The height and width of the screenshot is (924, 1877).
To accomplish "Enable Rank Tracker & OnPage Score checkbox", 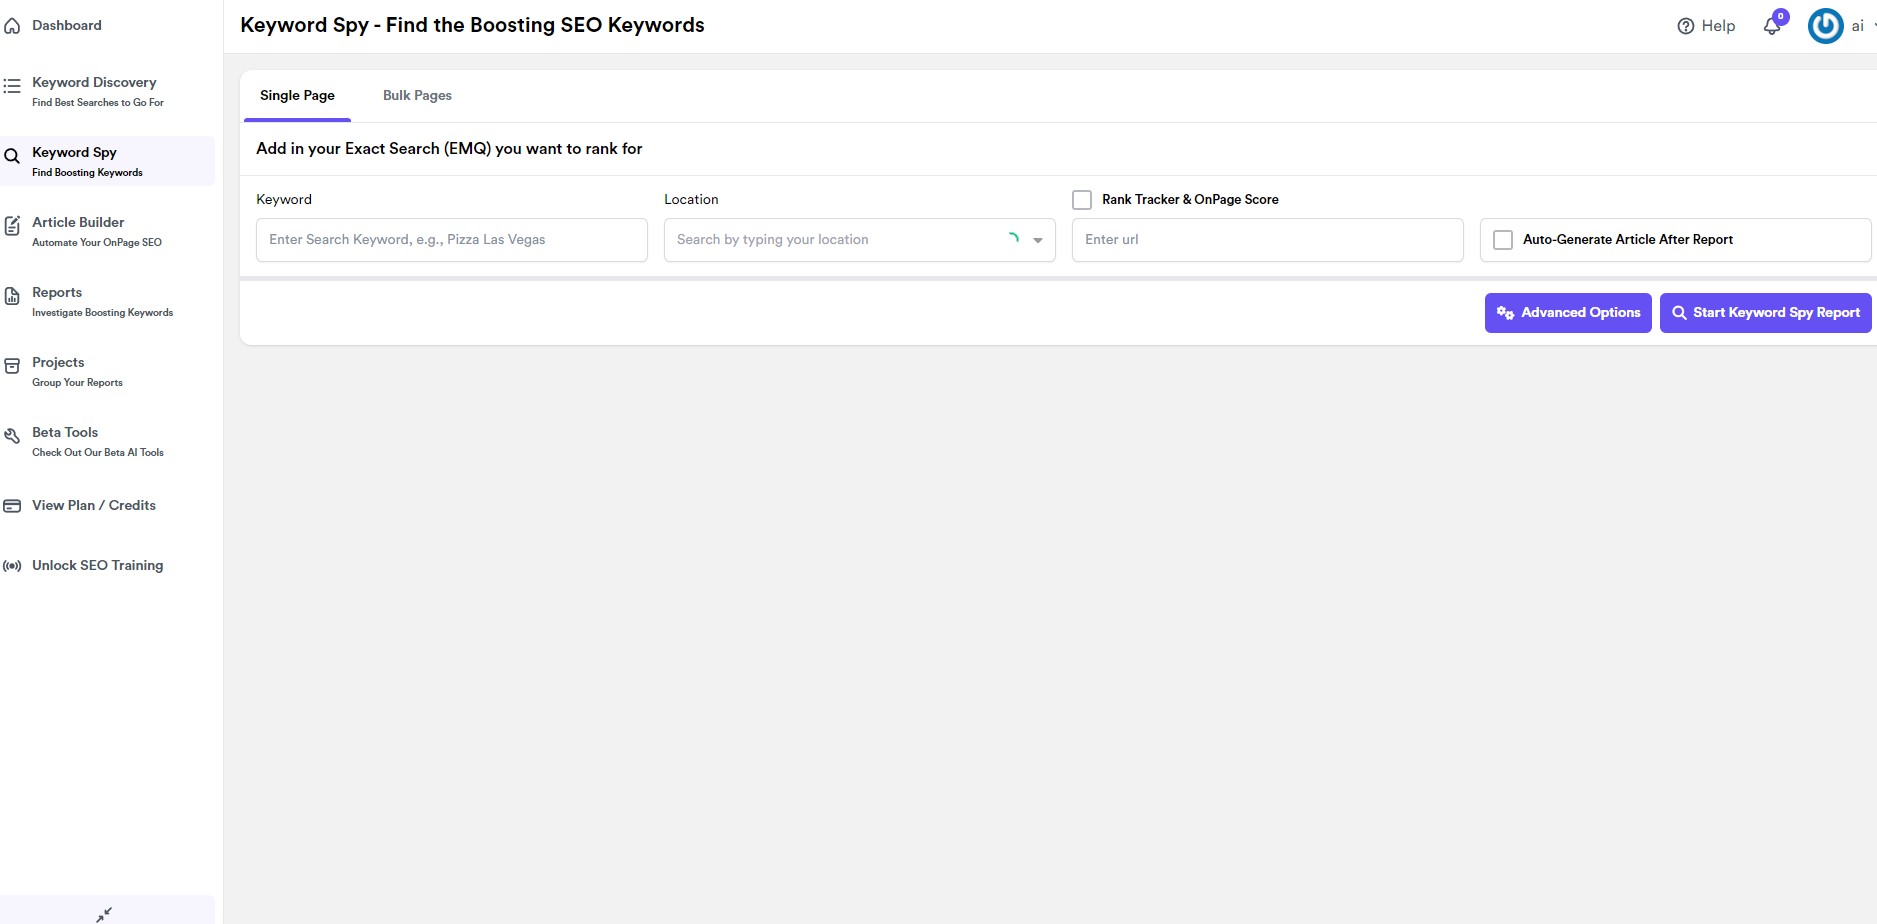I will [x=1082, y=200].
